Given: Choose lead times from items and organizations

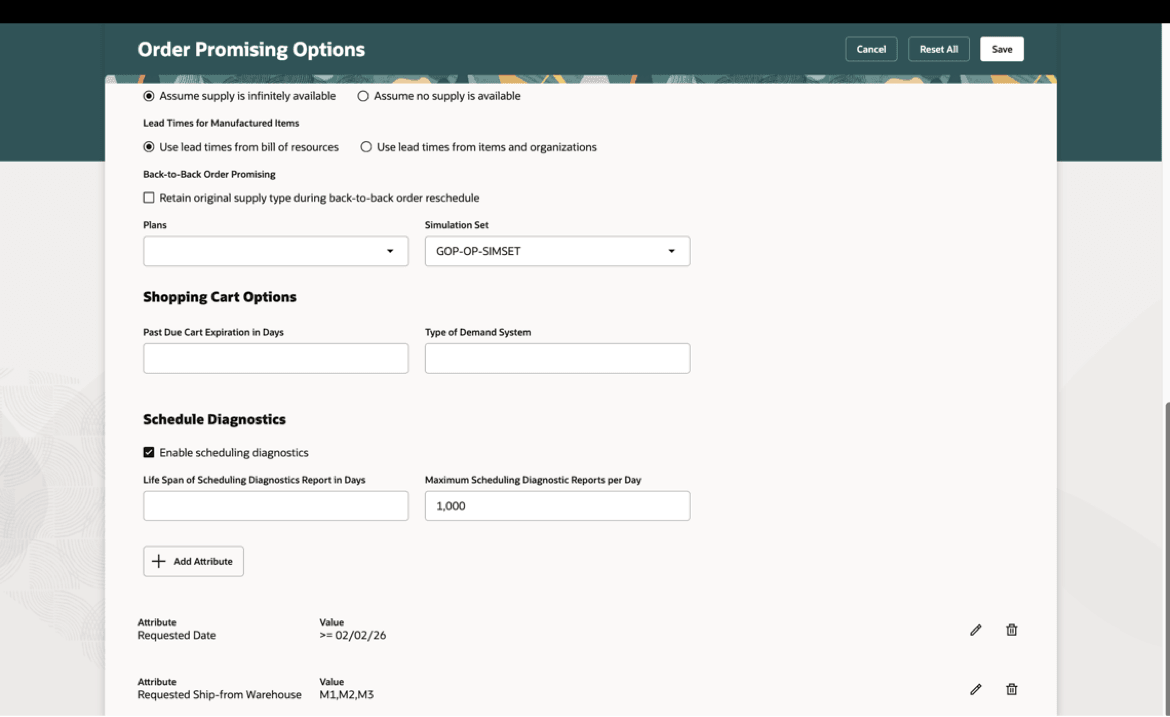Looking at the screenshot, I should (x=366, y=147).
